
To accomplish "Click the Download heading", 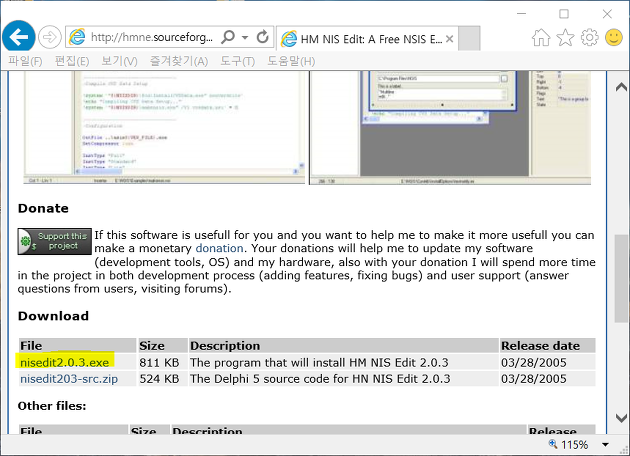I will (x=53, y=316).
